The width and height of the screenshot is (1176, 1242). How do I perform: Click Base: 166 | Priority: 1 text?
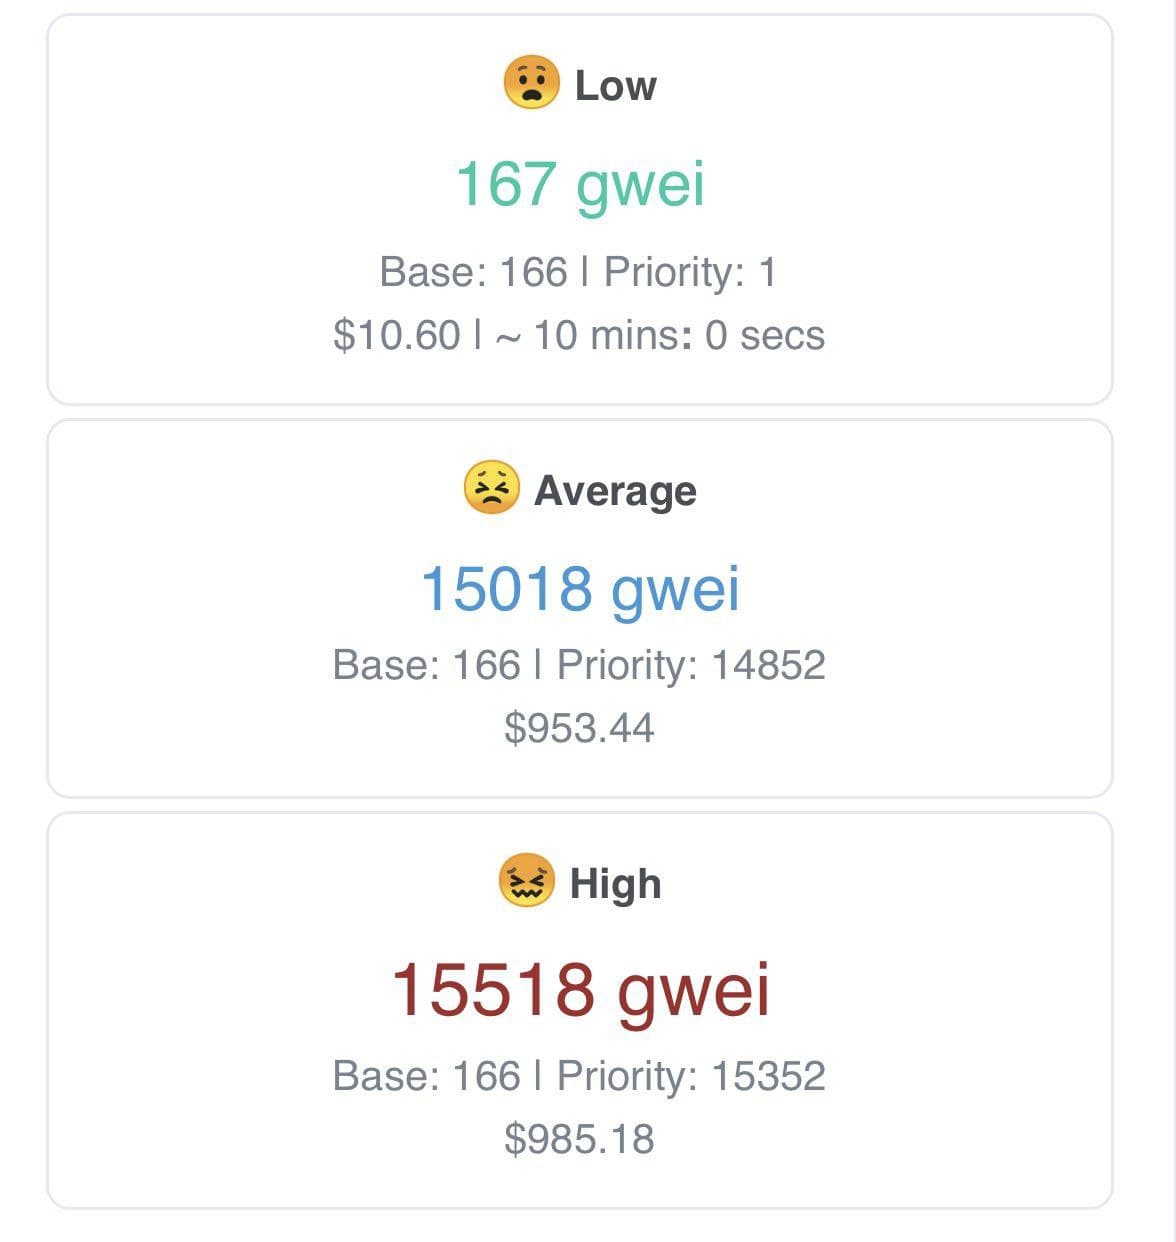pyautogui.click(x=578, y=272)
